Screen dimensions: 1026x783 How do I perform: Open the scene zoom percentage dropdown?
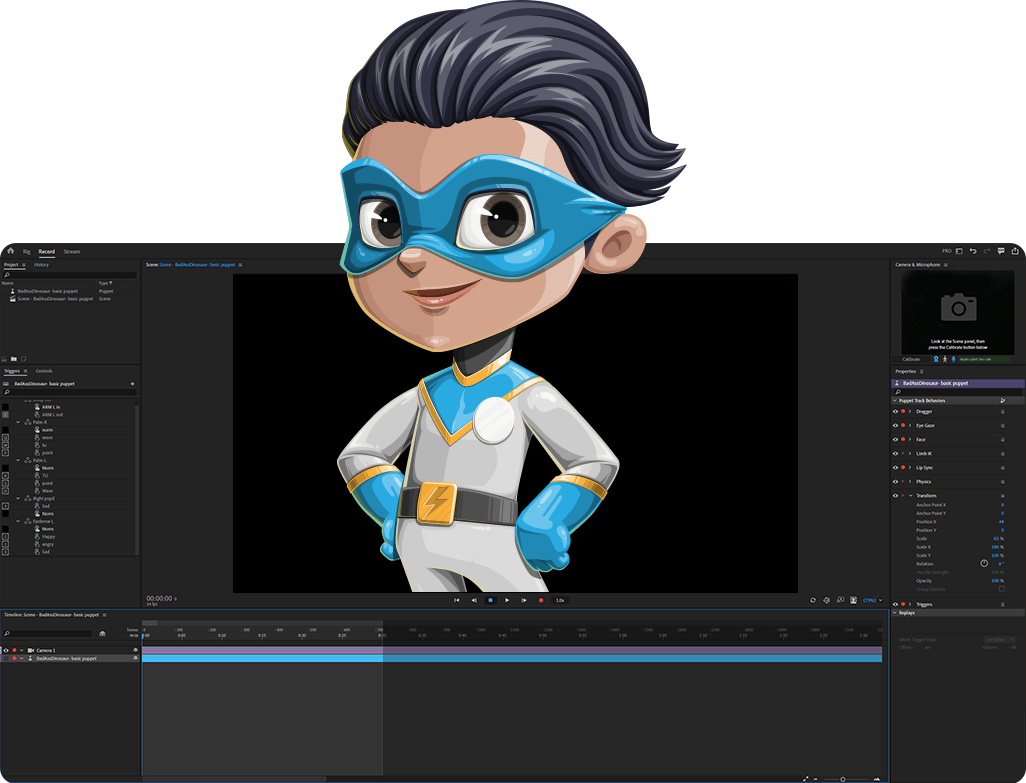[x=872, y=600]
